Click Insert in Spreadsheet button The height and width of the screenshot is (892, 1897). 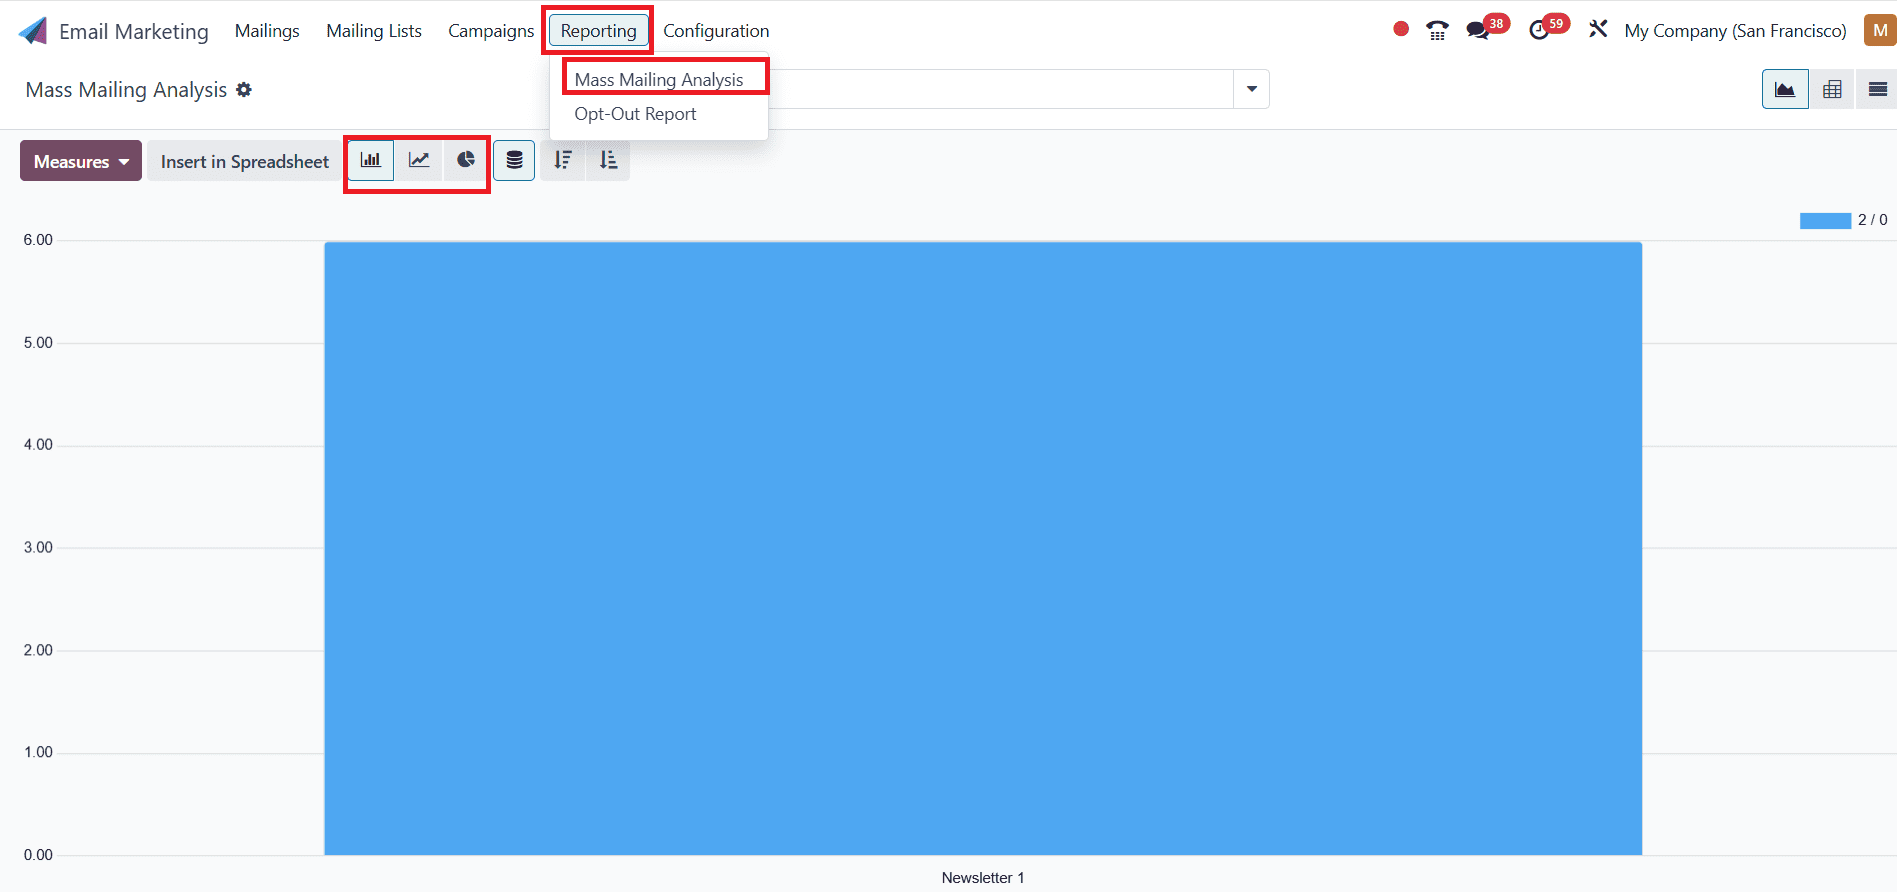pos(245,161)
